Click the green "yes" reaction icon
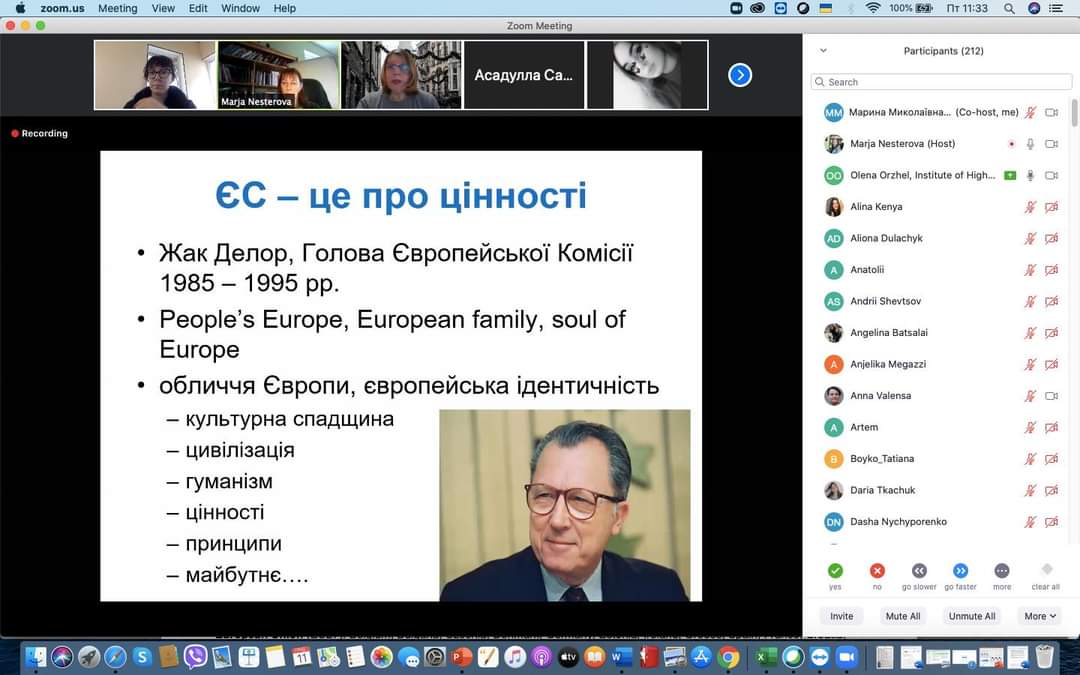This screenshot has width=1080, height=675. click(835, 571)
